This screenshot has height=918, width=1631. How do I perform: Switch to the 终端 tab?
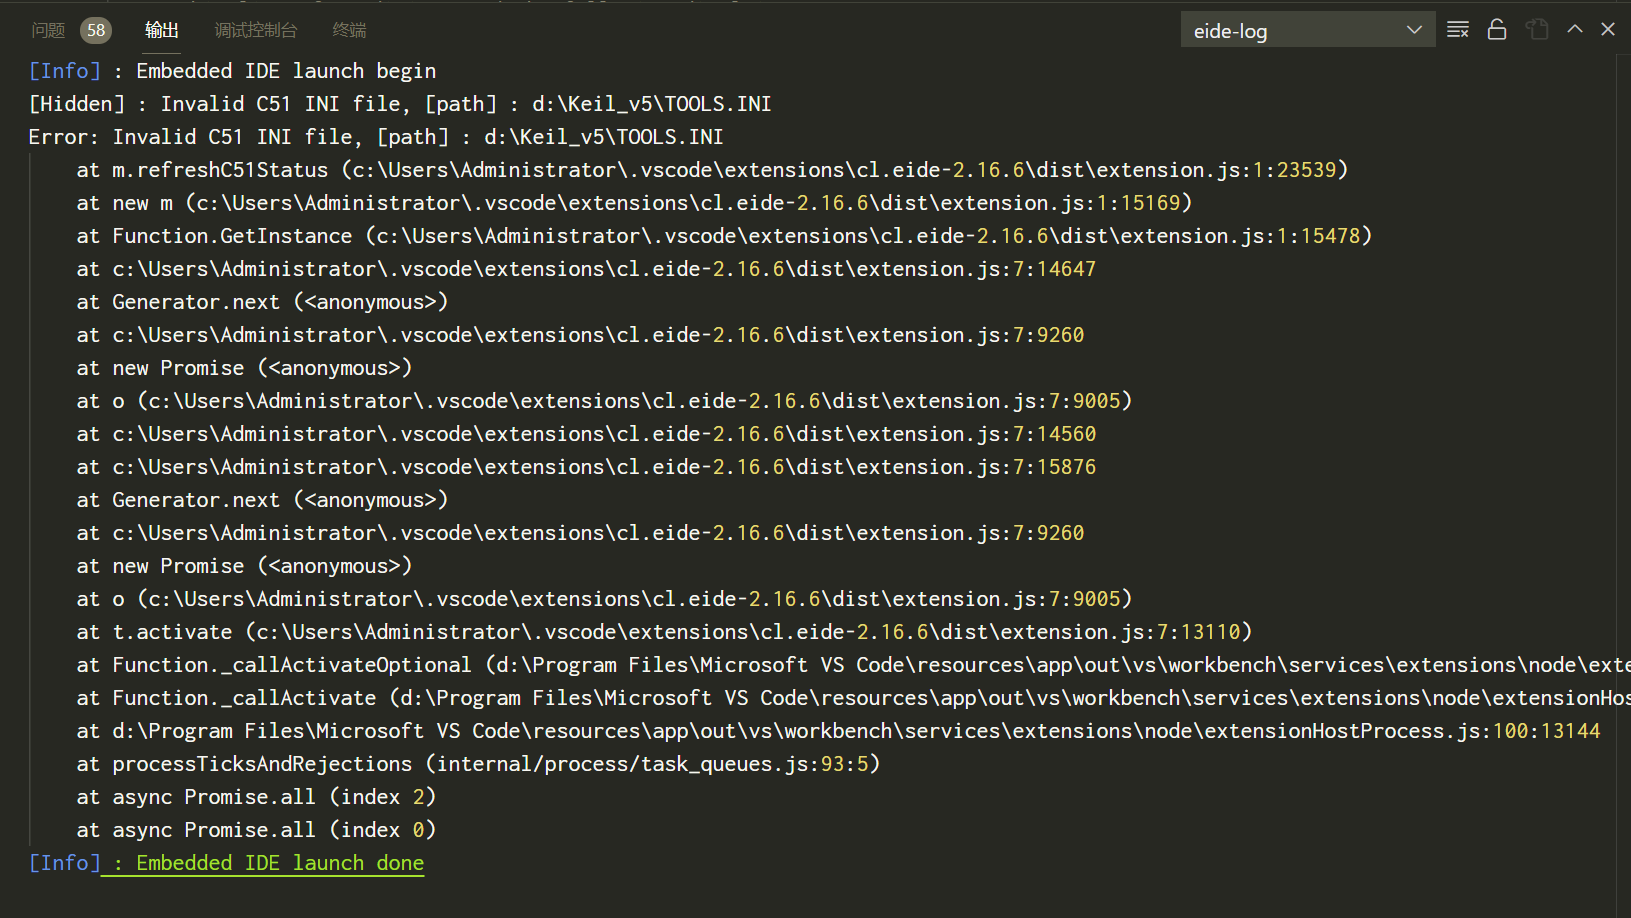point(349,30)
